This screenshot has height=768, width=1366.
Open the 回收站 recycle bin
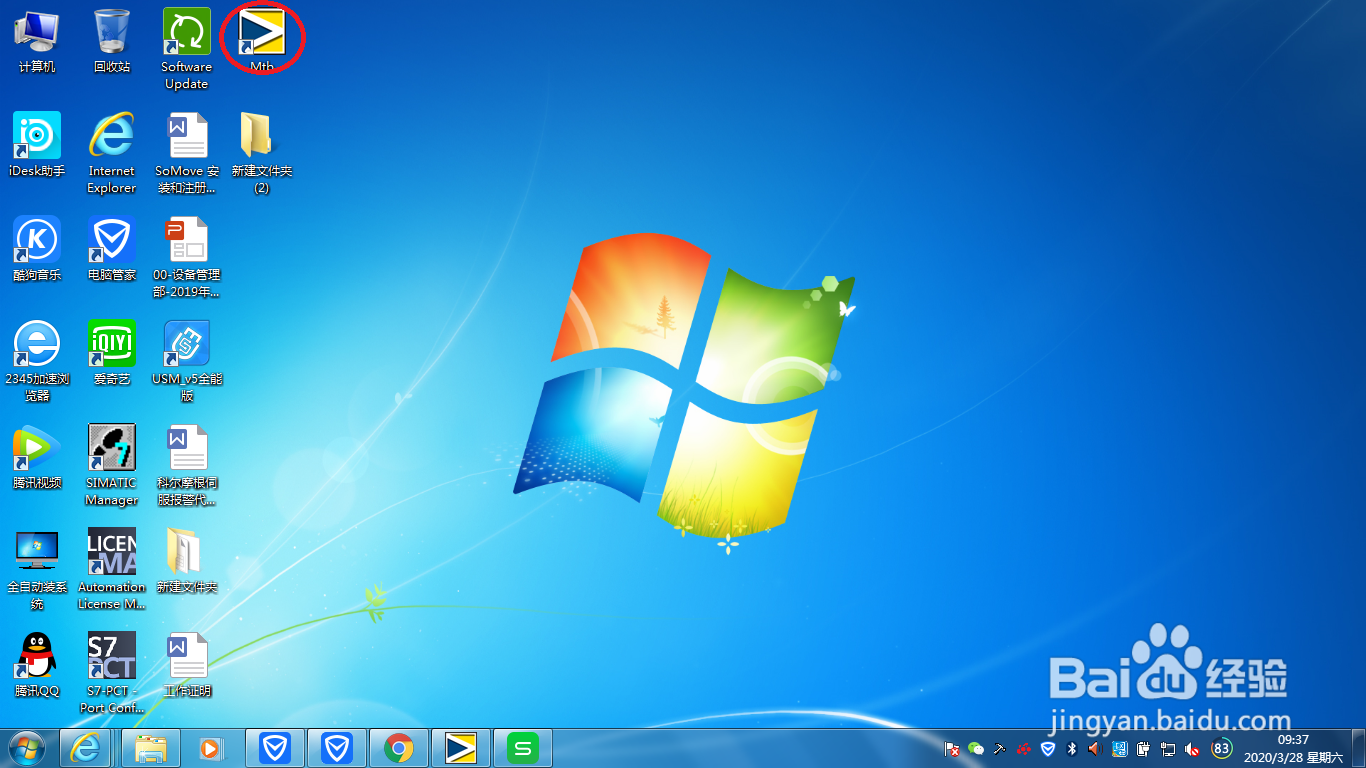coord(112,41)
